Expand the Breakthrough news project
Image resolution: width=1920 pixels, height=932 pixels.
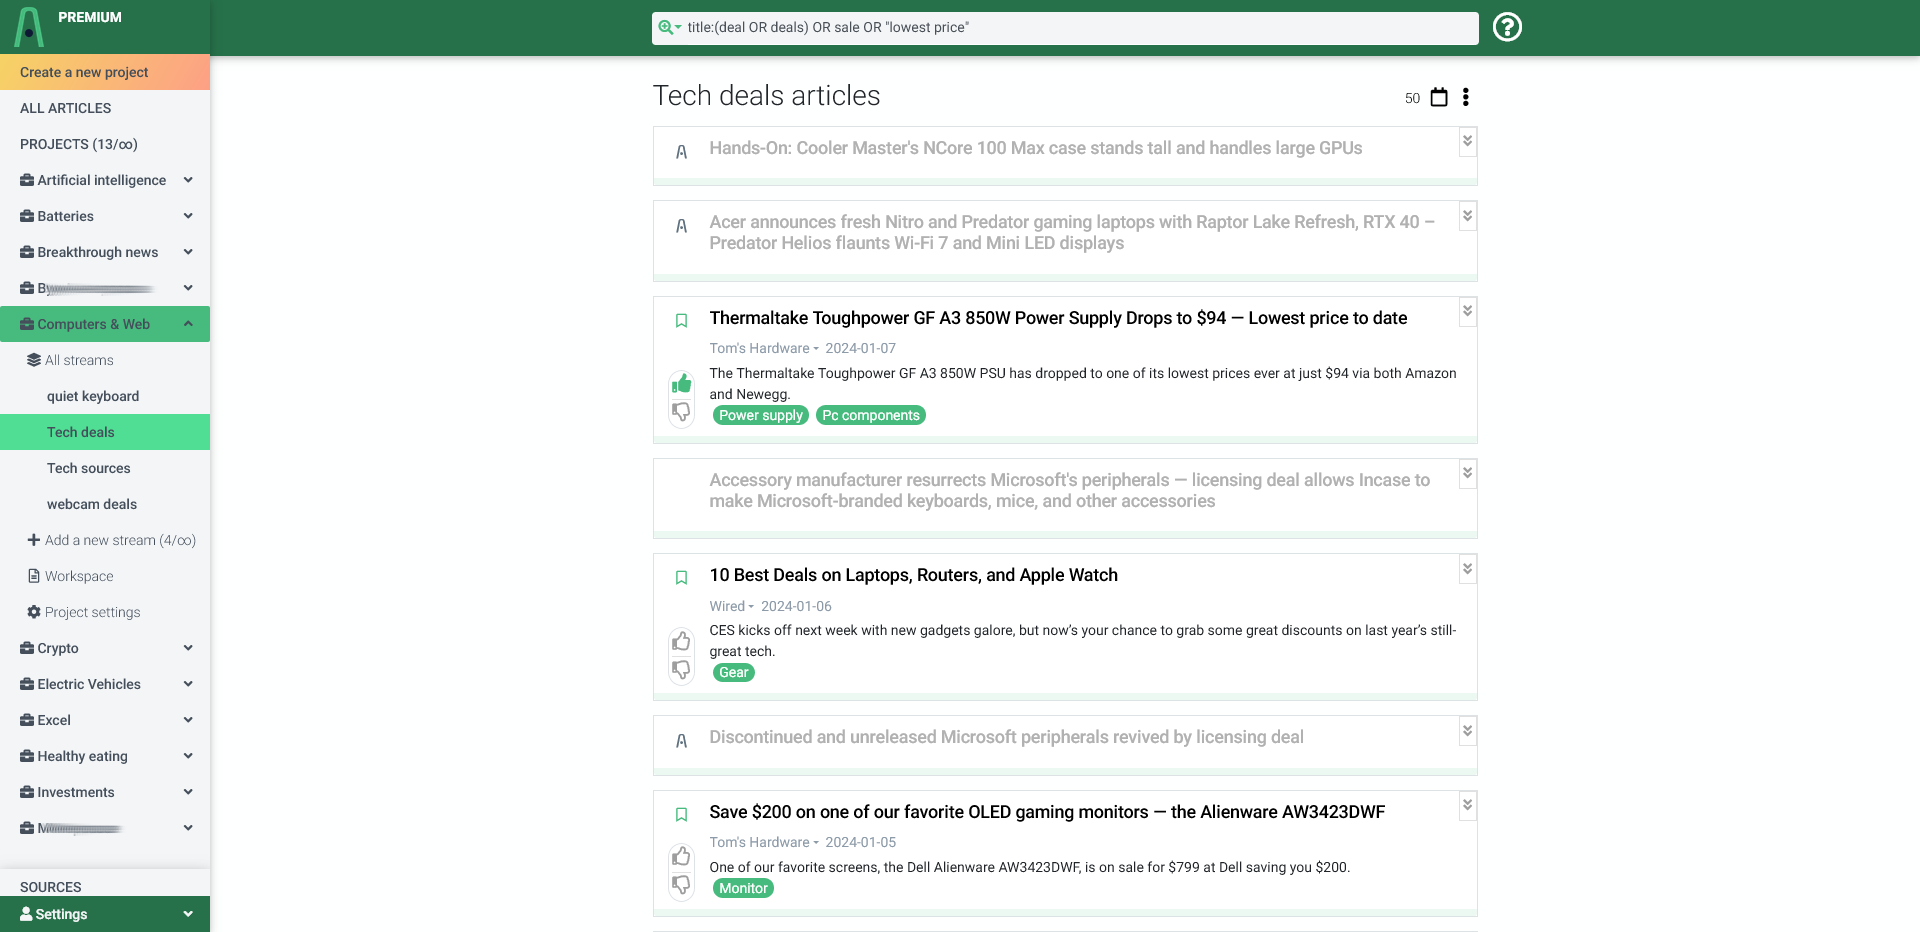point(188,252)
